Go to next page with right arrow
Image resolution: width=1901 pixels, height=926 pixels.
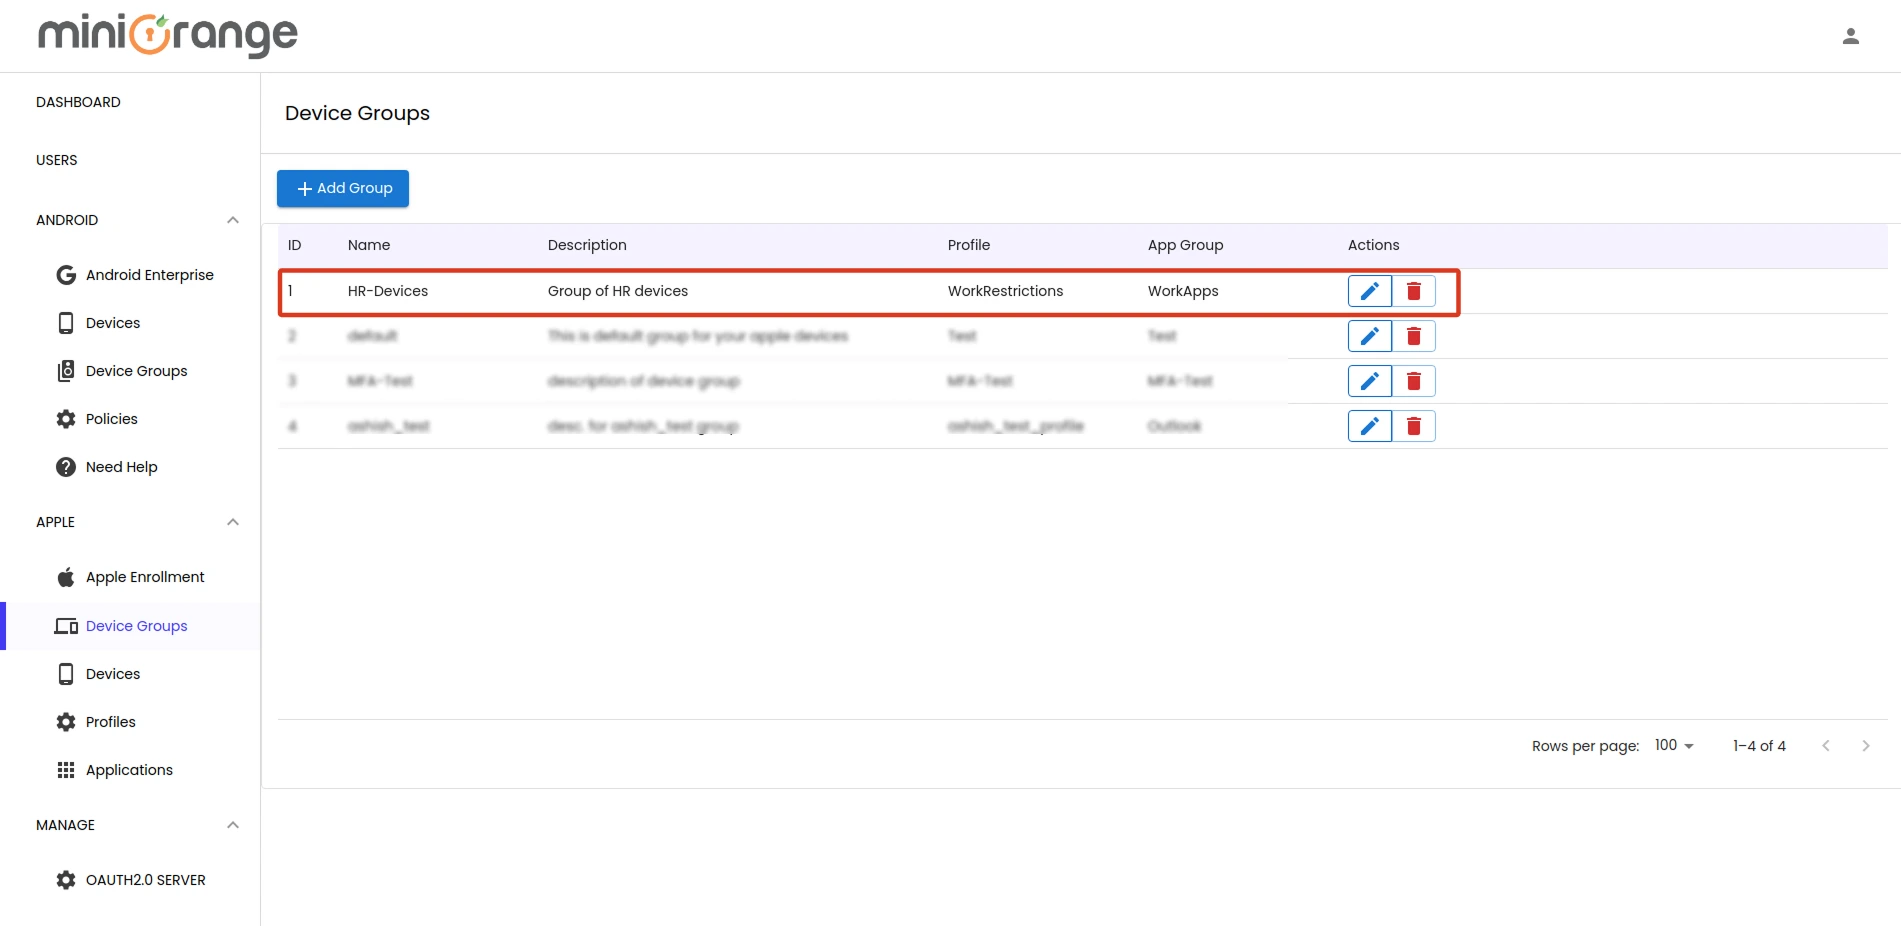pos(1866,745)
